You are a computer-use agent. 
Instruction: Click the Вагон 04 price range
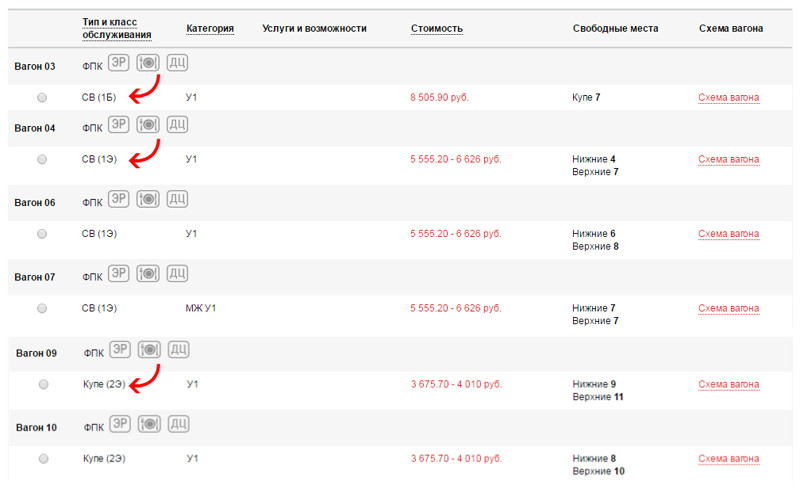[x=456, y=159]
